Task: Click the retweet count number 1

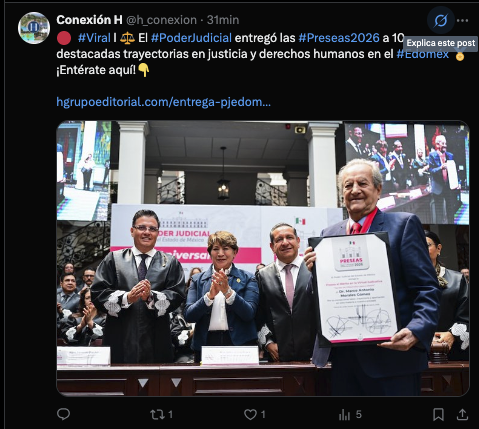Action: (170, 415)
